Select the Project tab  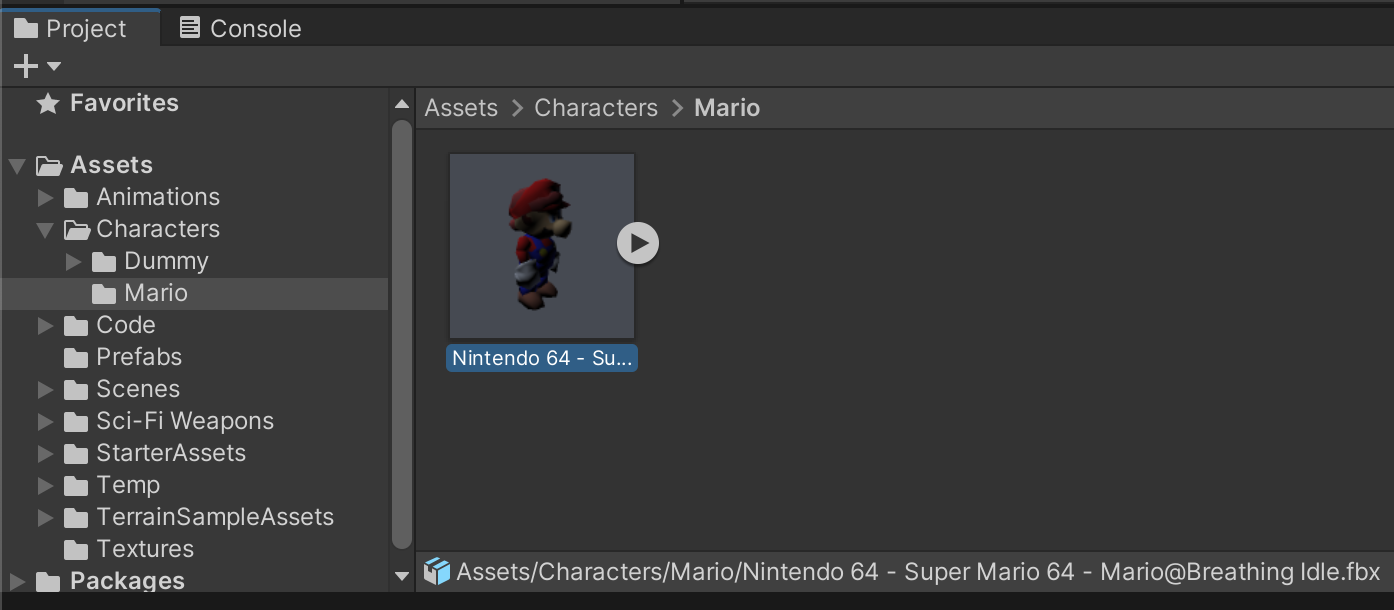[x=70, y=28]
